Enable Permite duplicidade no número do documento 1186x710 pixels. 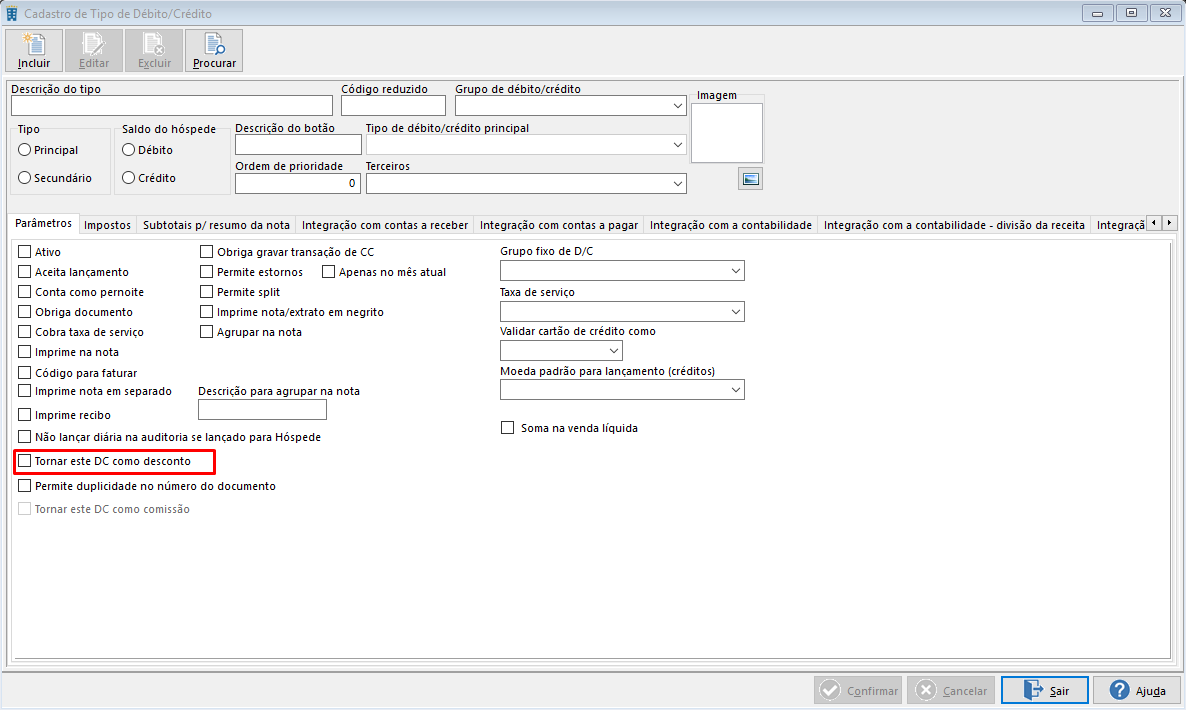click(24, 485)
